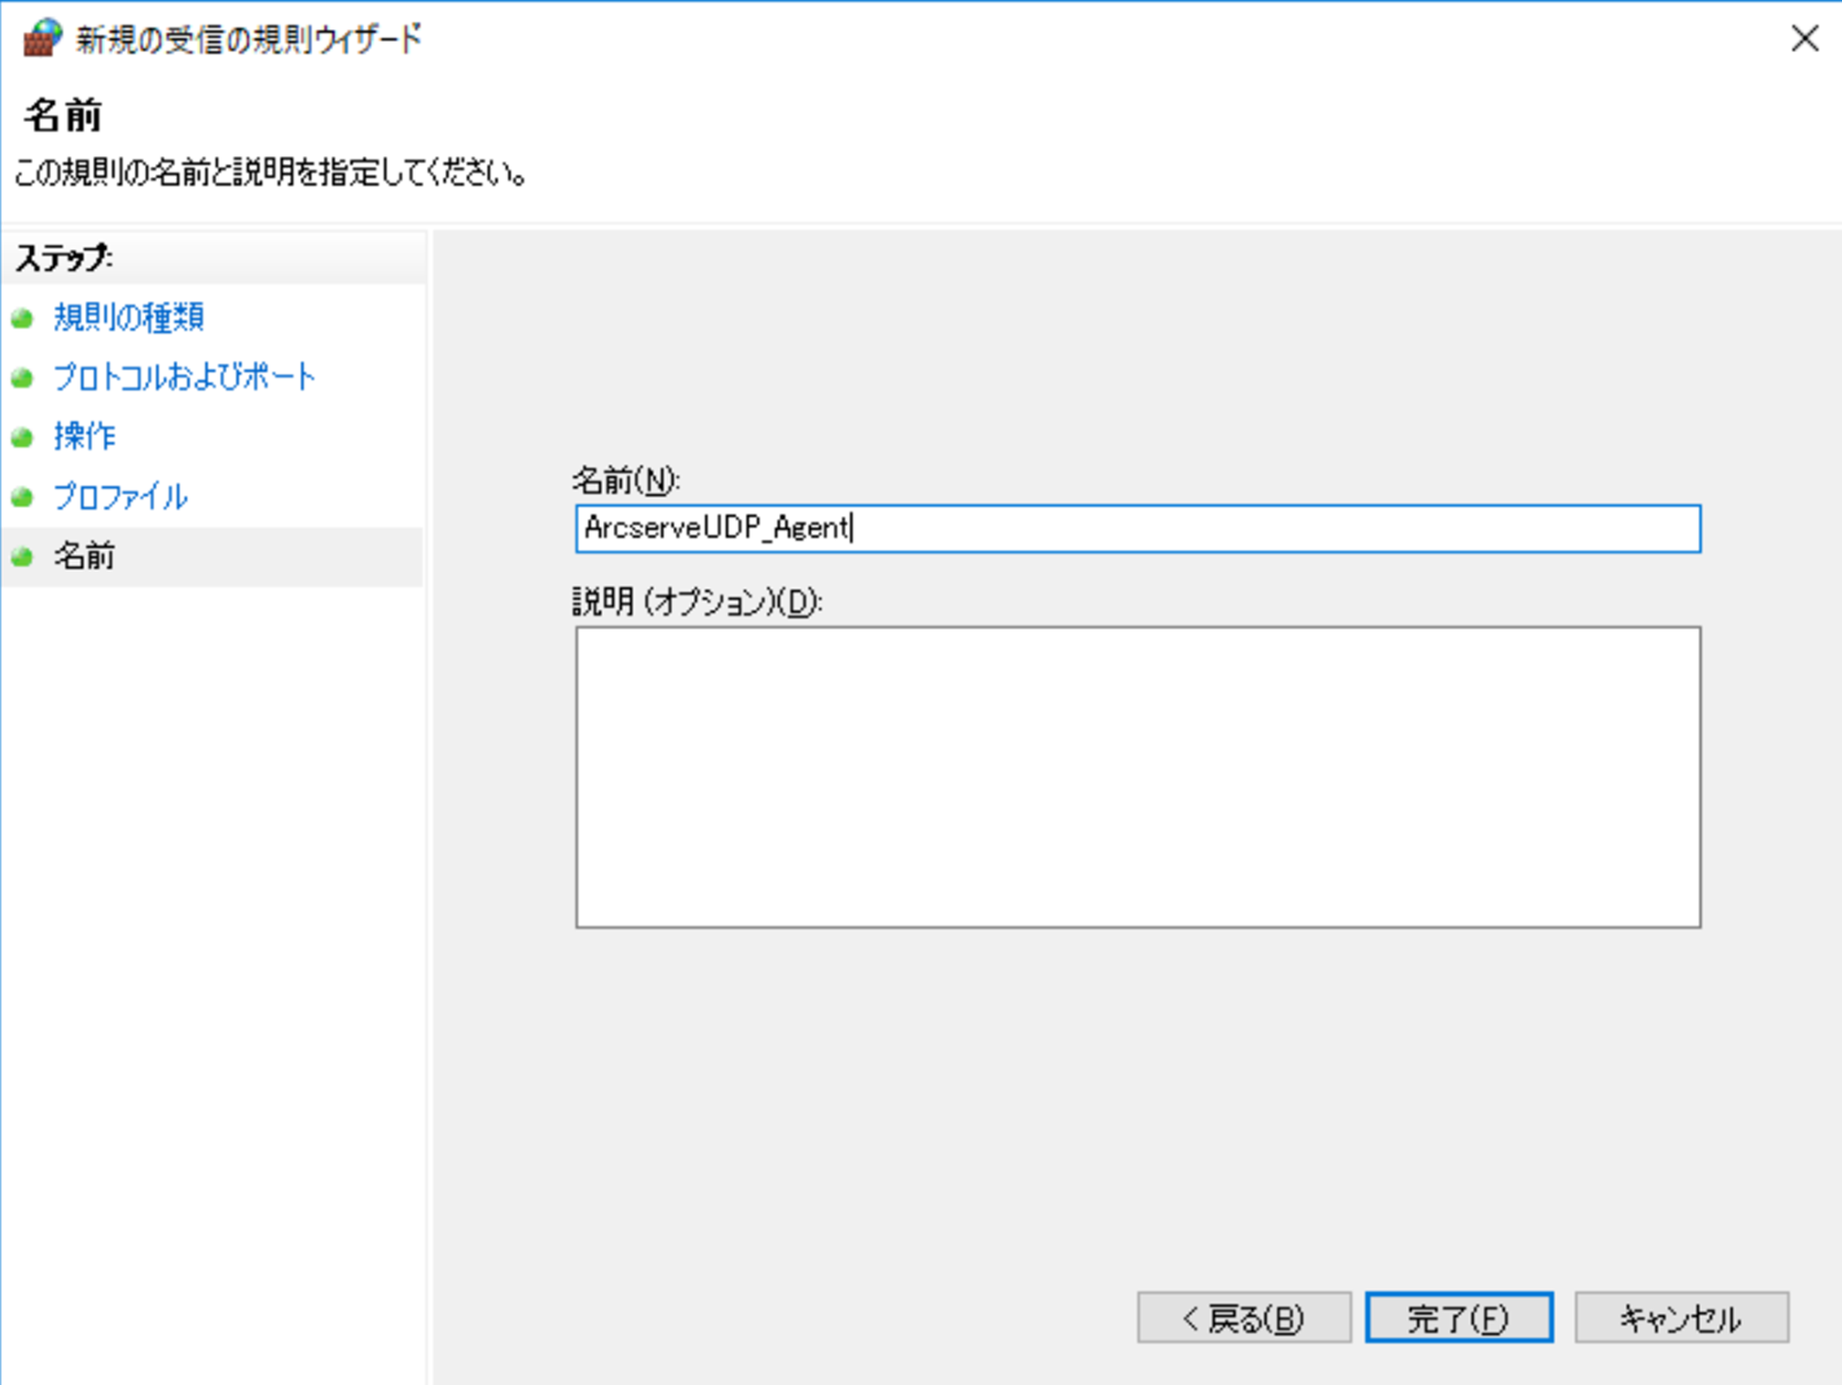
Task: Select the highlighted 名前 wizard step
Action: [x=82, y=556]
